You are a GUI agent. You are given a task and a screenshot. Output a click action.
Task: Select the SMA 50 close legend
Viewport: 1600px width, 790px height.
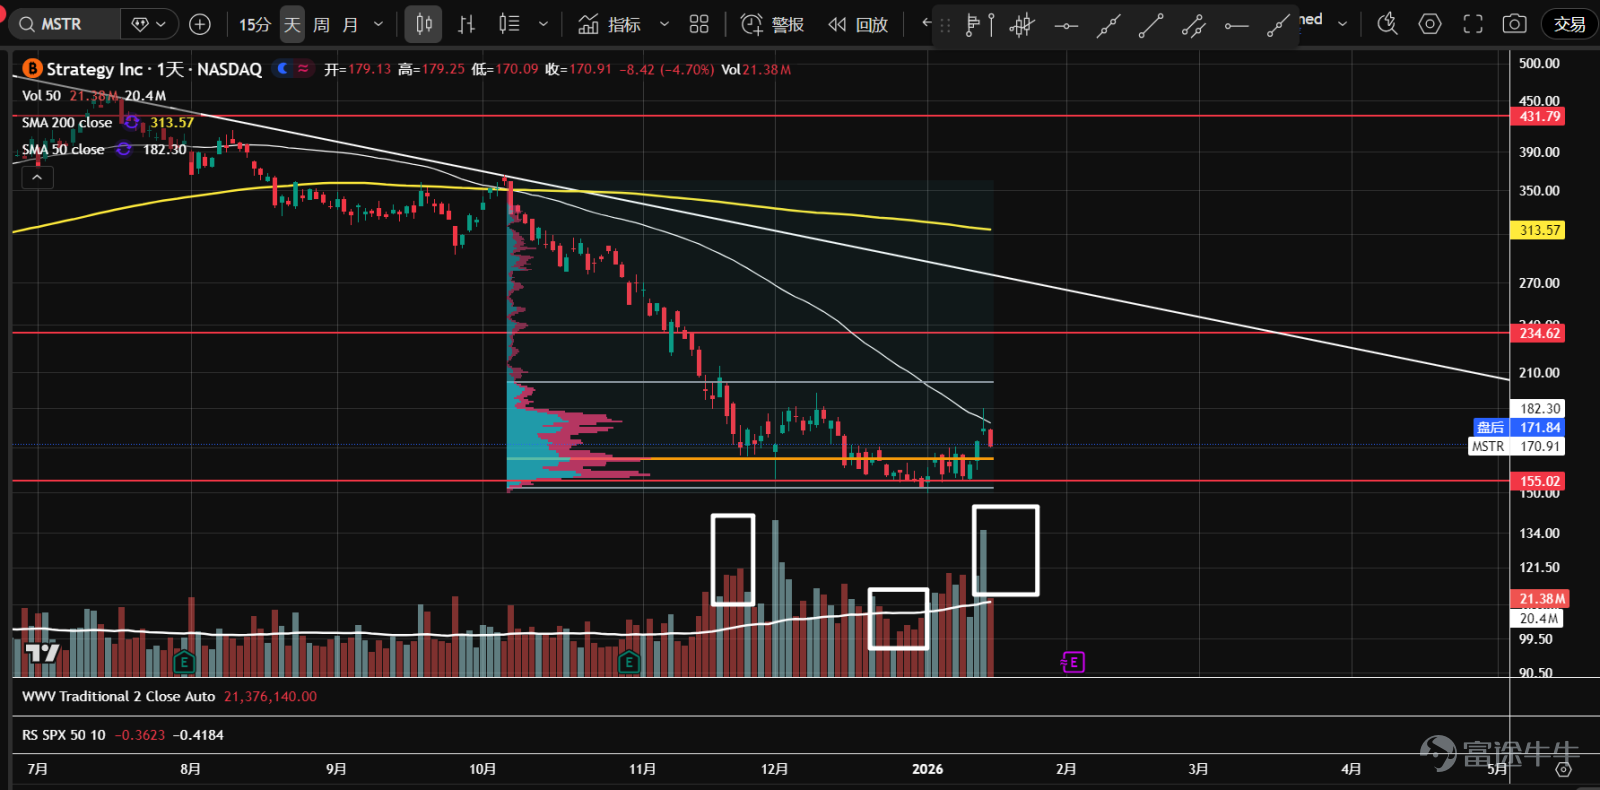(x=63, y=149)
